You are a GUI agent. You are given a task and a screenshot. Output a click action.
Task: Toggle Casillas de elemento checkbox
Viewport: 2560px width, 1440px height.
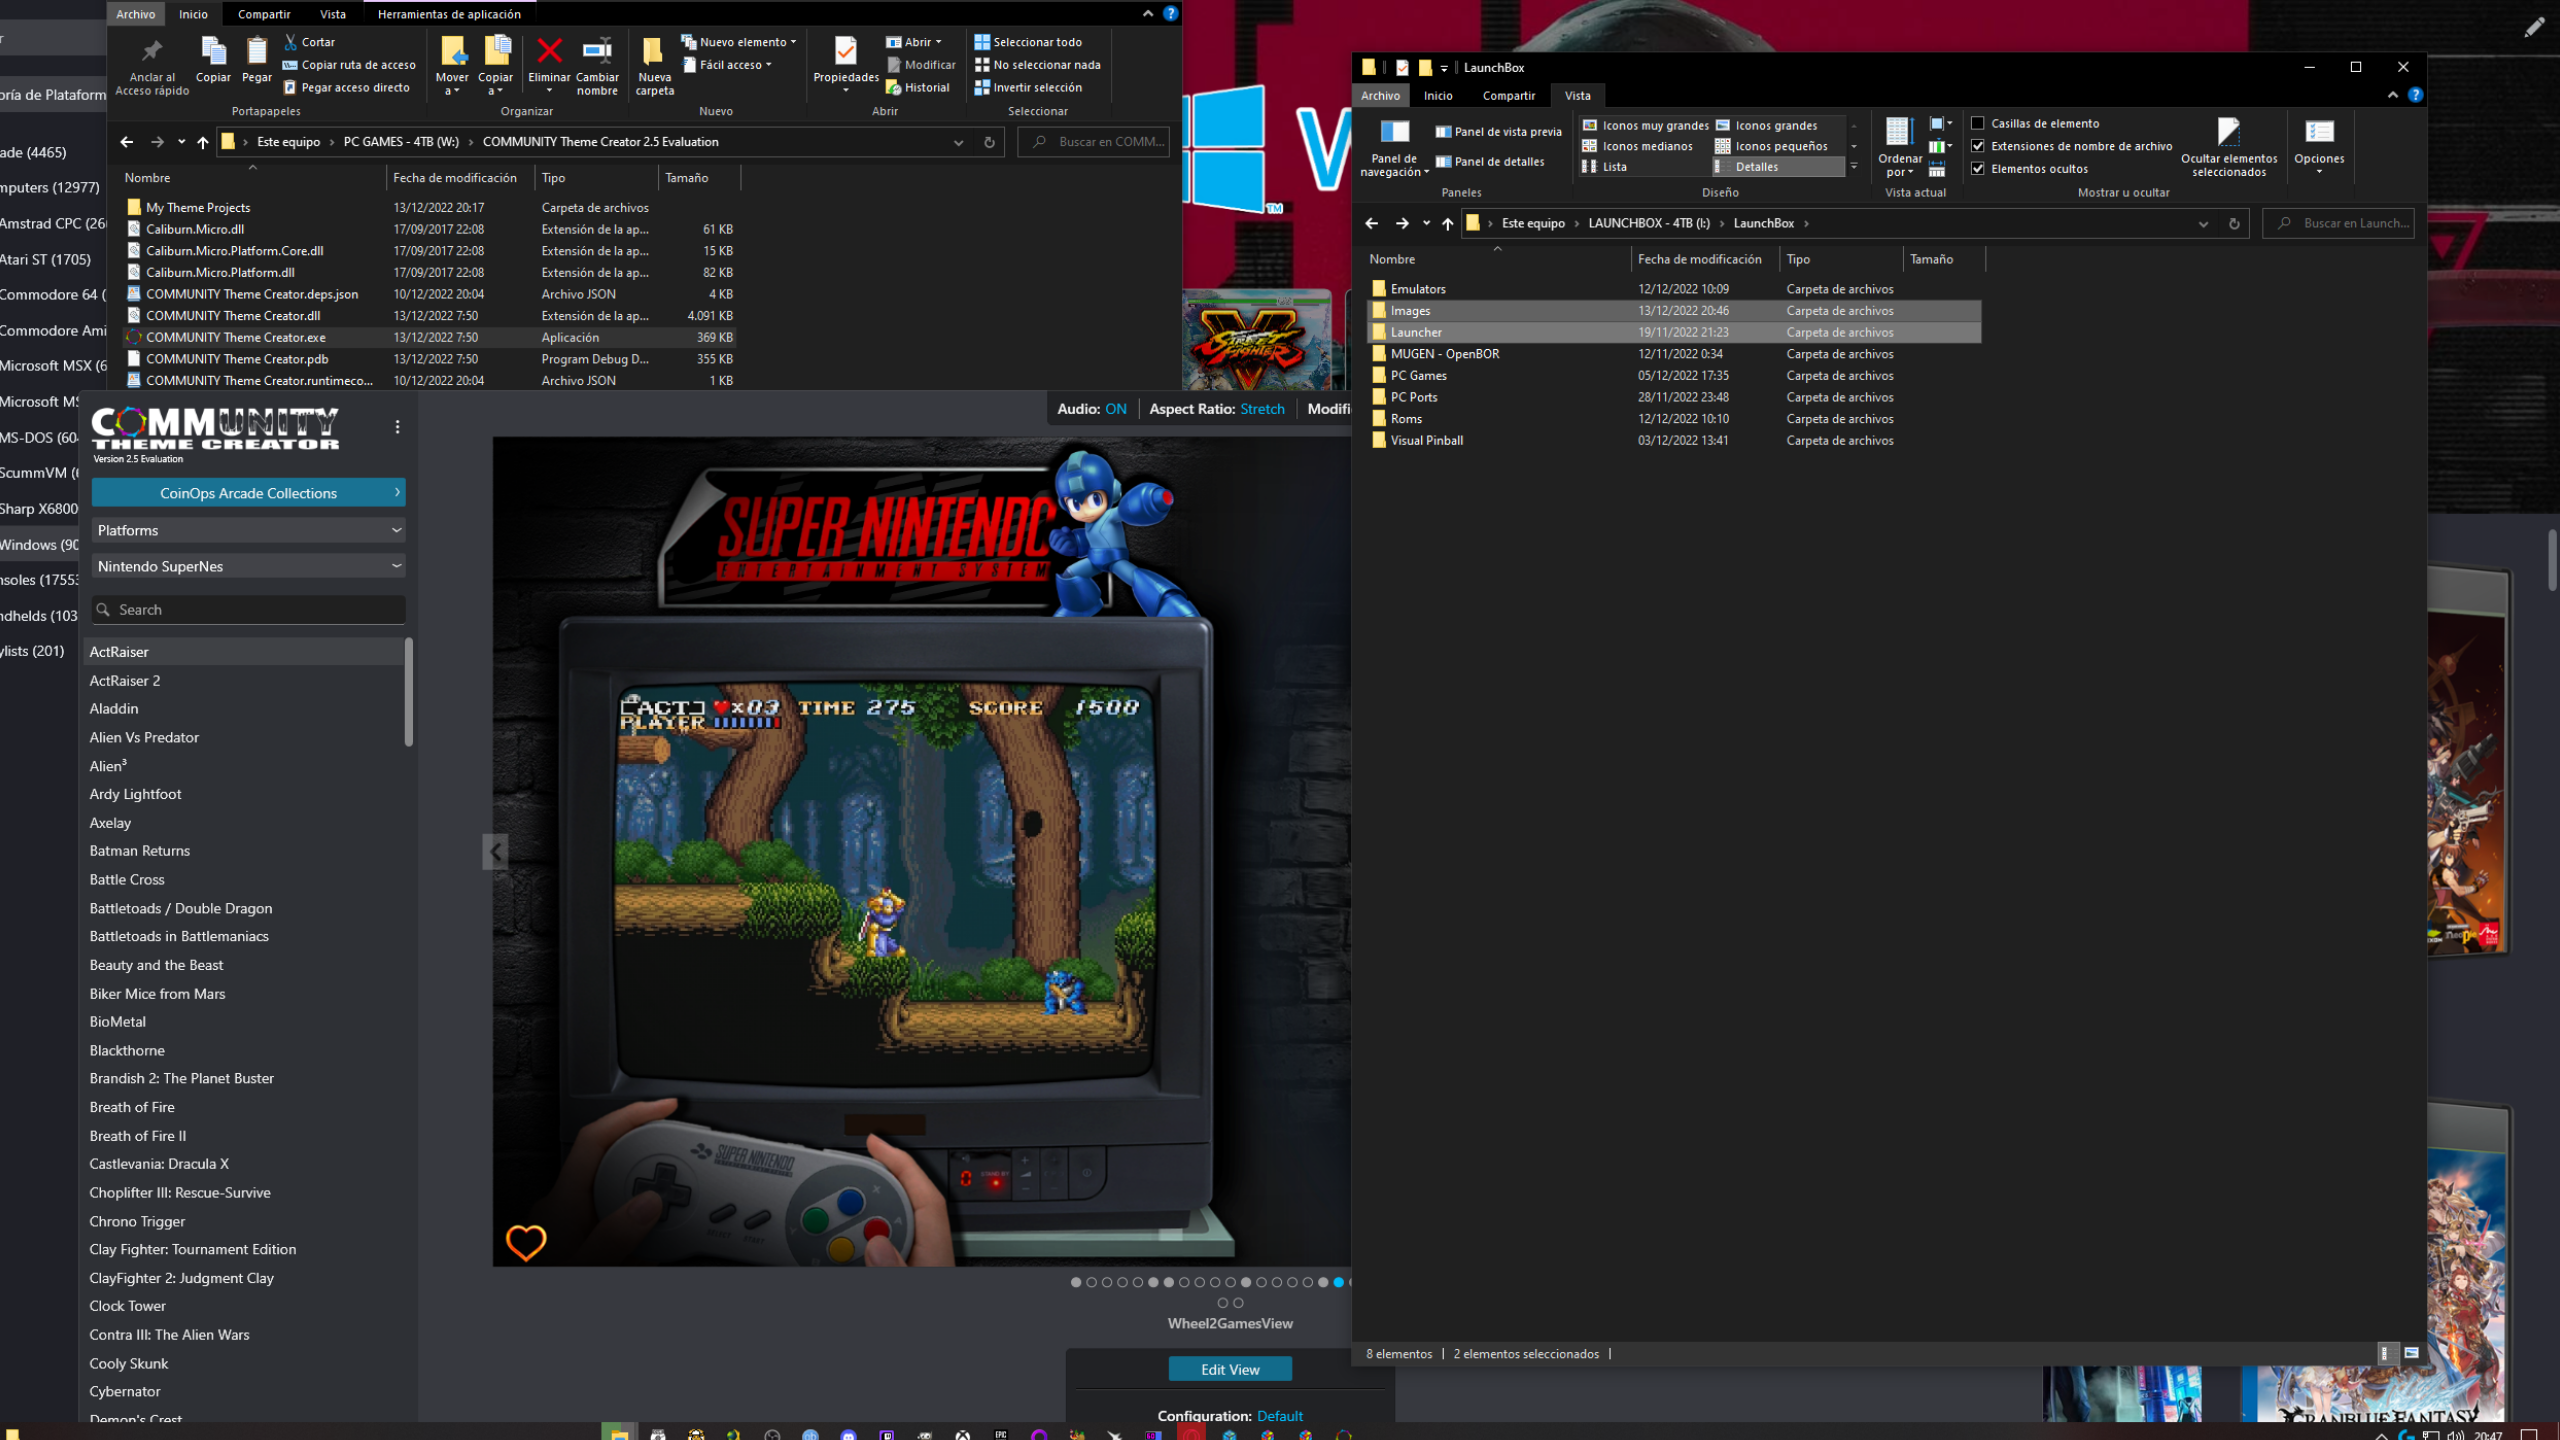[x=1977, y=123]
